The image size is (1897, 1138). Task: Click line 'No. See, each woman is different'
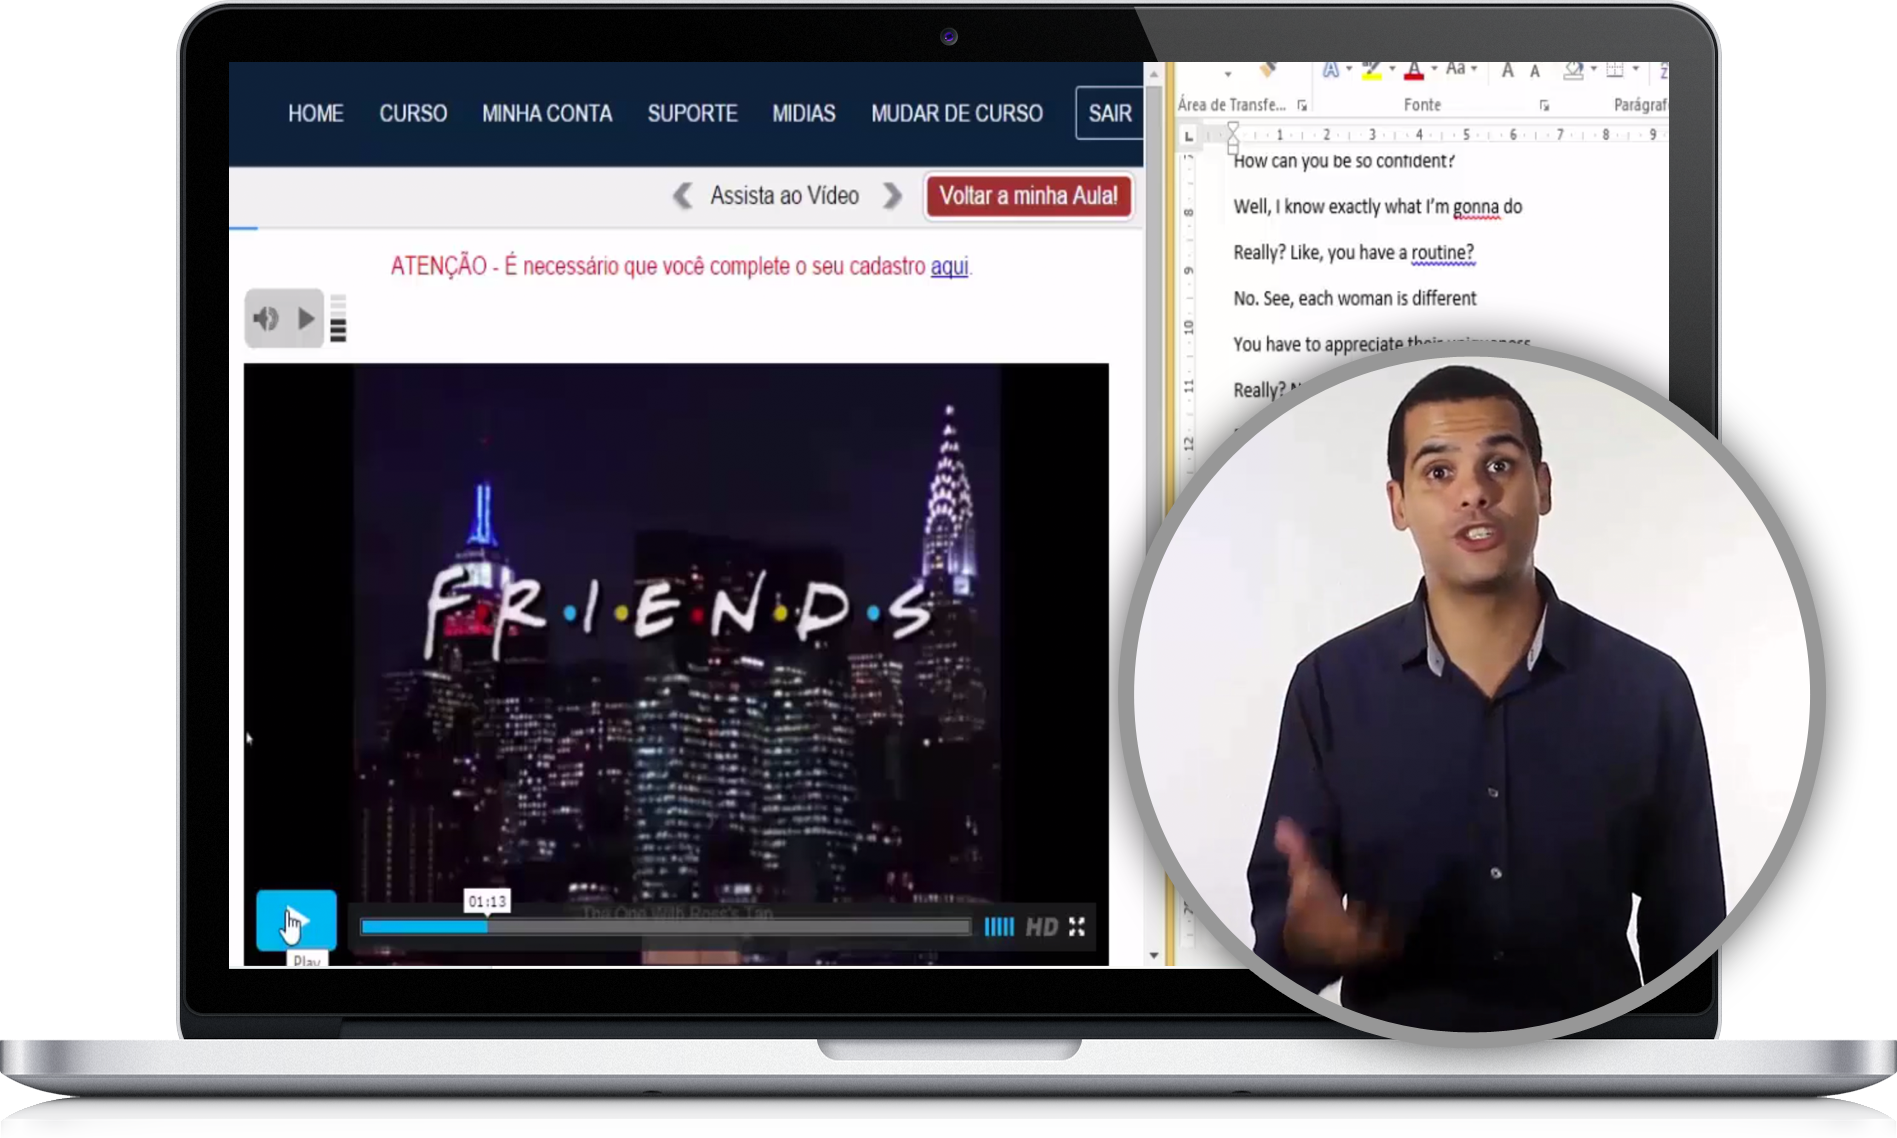tap(1355, 298)
